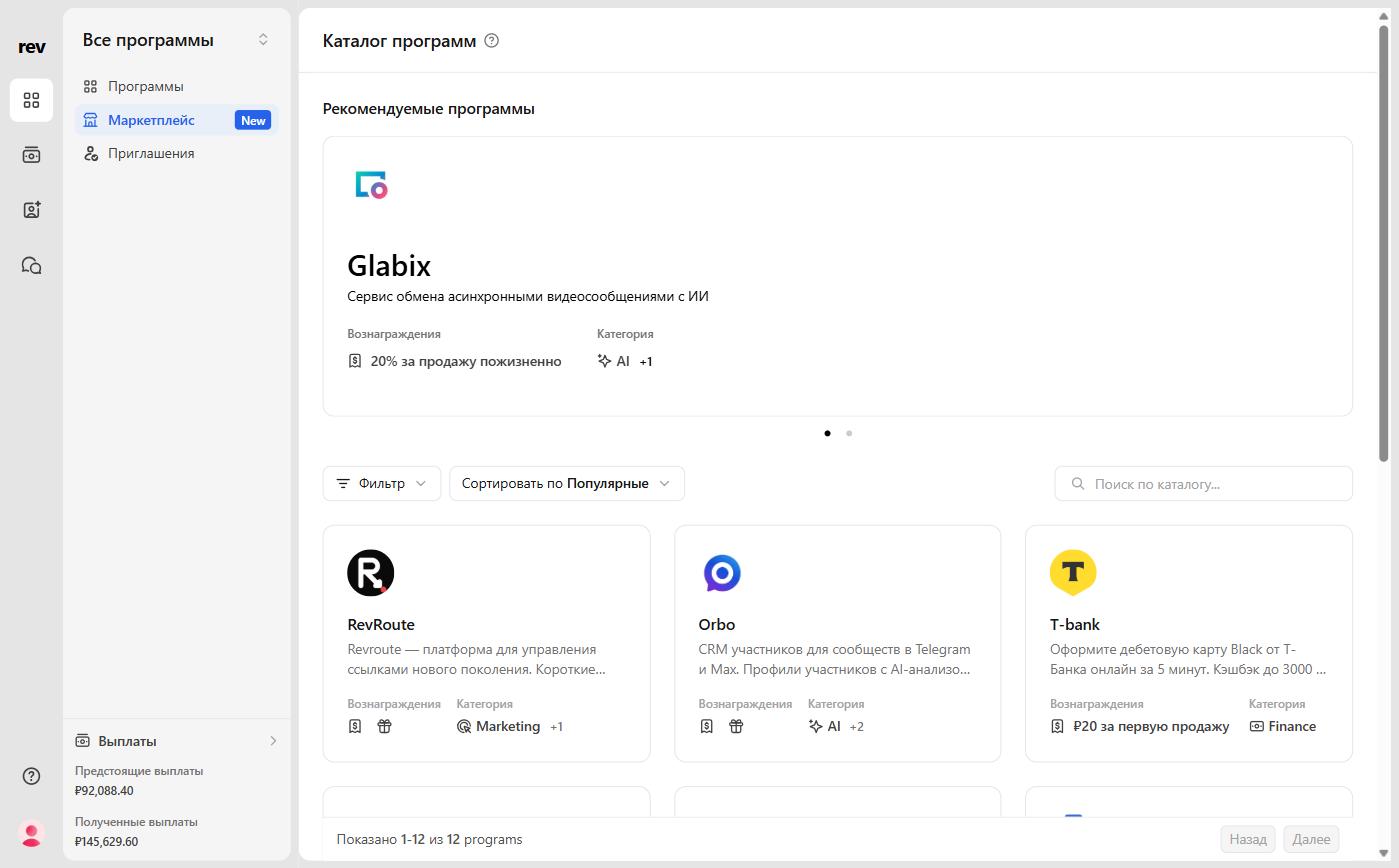The height and width of the screenshot is (868, 1399).
Task: Click the Finance category icon on T-bank card
Action: 1257,727
